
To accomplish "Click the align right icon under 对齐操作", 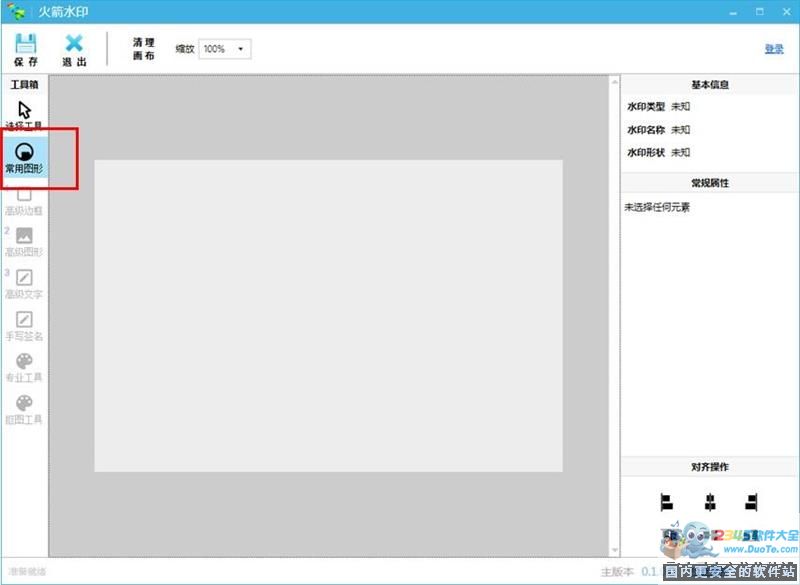I will [x=751, y=501].
